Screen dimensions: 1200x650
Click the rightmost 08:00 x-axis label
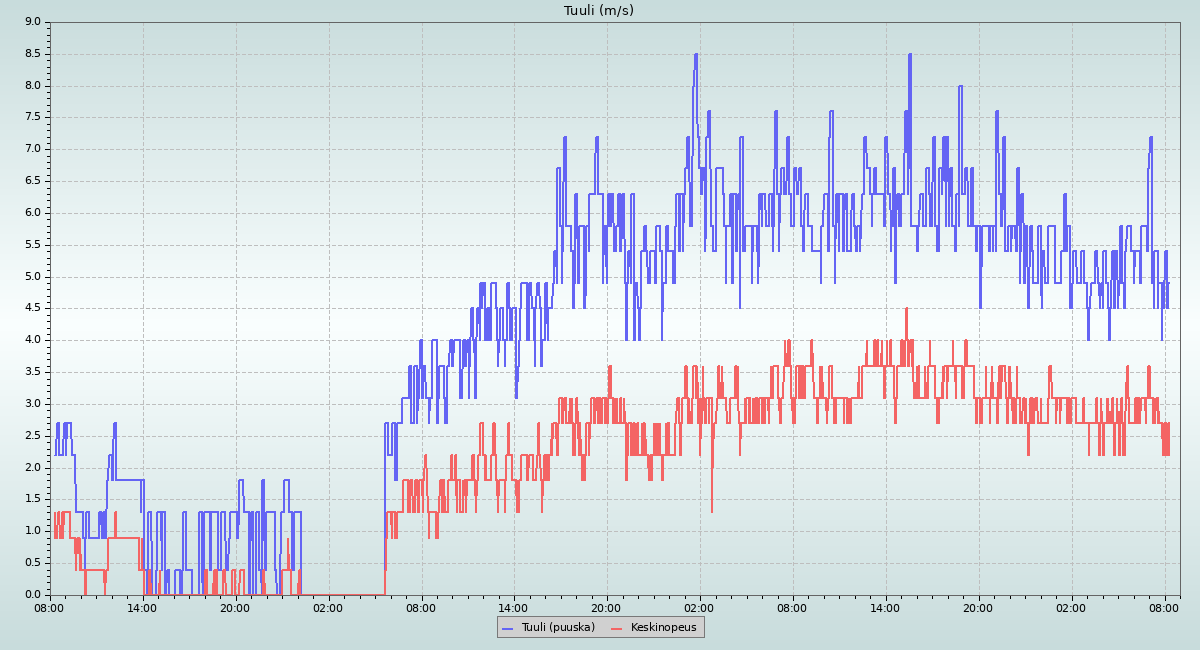tap(1165, 607)
